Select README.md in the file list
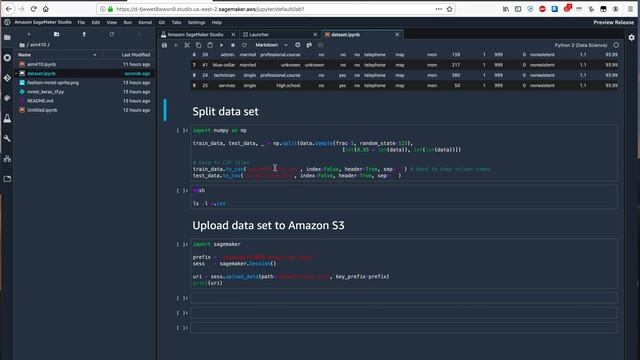The height and width of the screenshot is (360, 640). (x=84, y=101)
